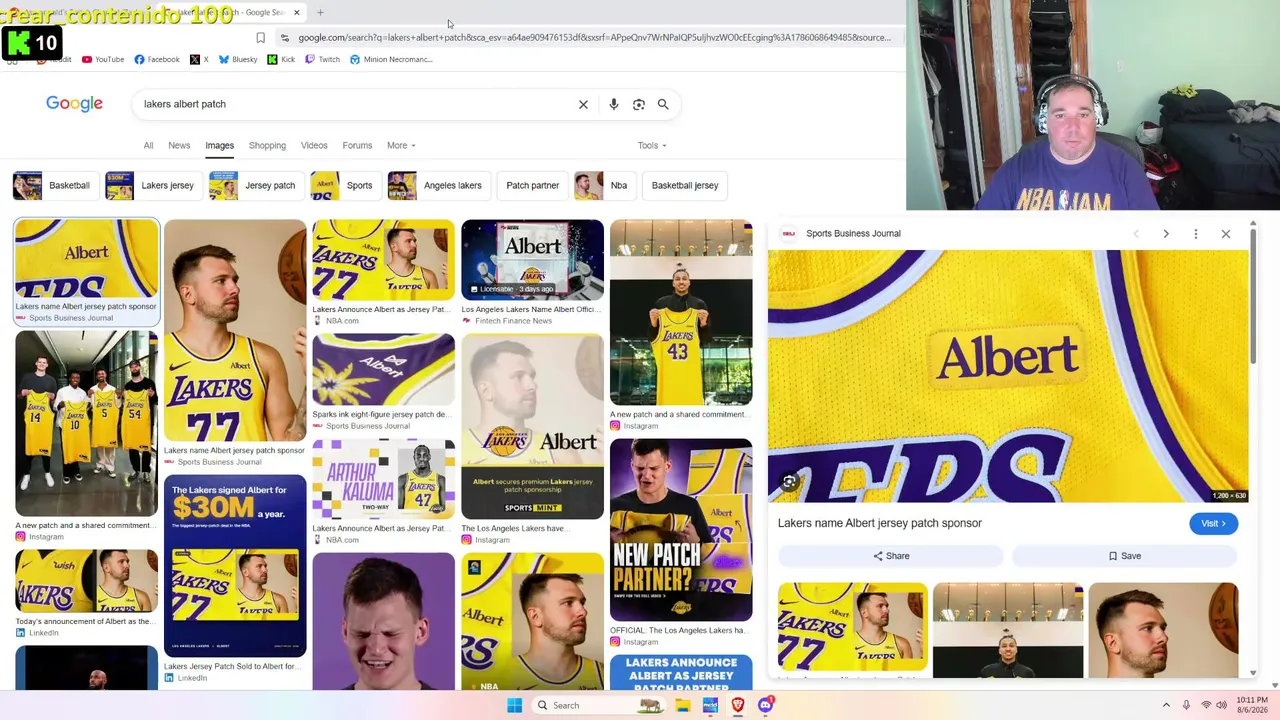Show next image in the preview panel
1280x720 pixels.
(x=1166, y=234)
